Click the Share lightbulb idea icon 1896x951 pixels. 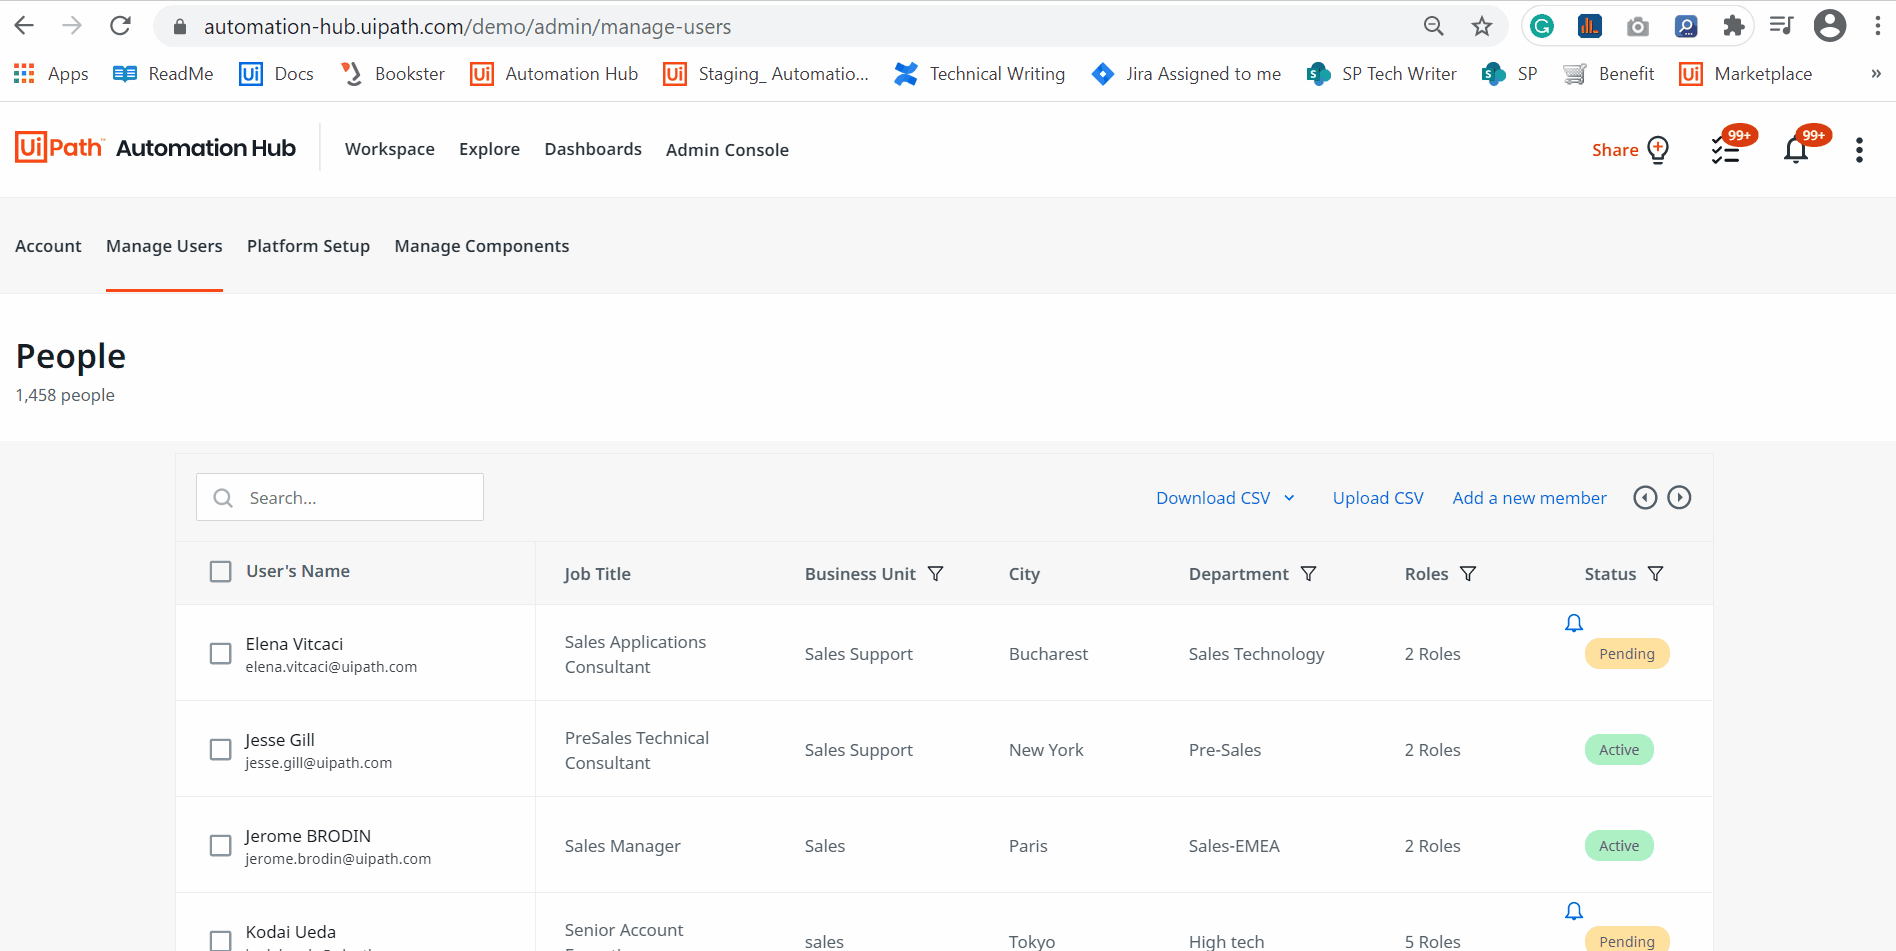(x=1659, y=149)
